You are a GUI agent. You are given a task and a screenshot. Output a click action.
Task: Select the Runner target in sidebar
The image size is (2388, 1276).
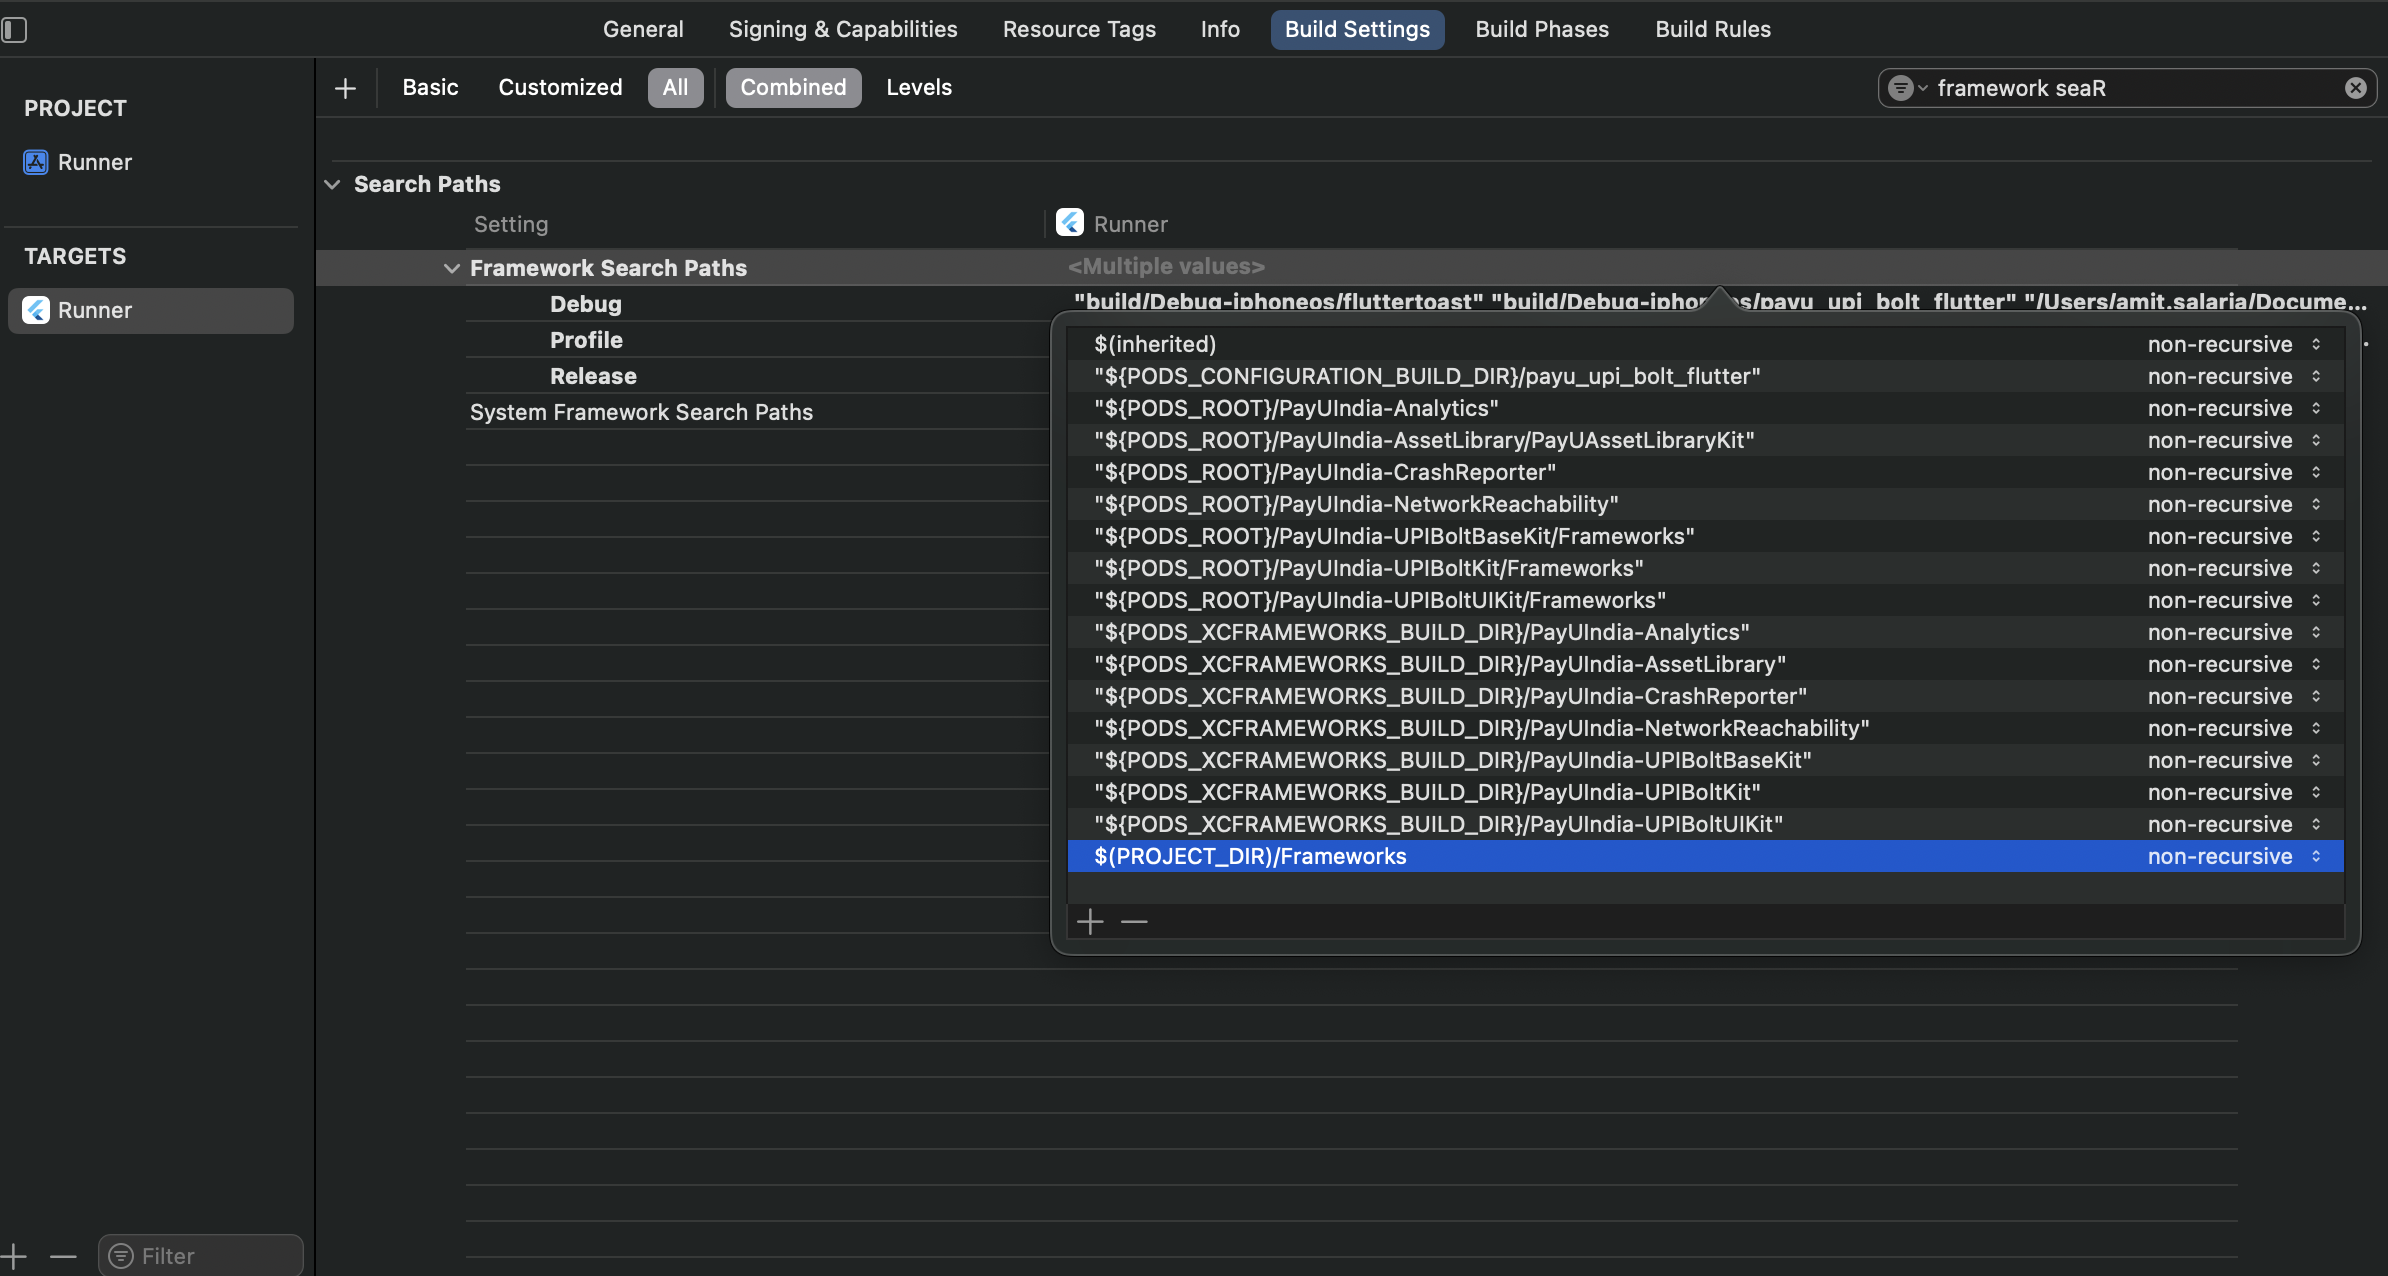151,310
